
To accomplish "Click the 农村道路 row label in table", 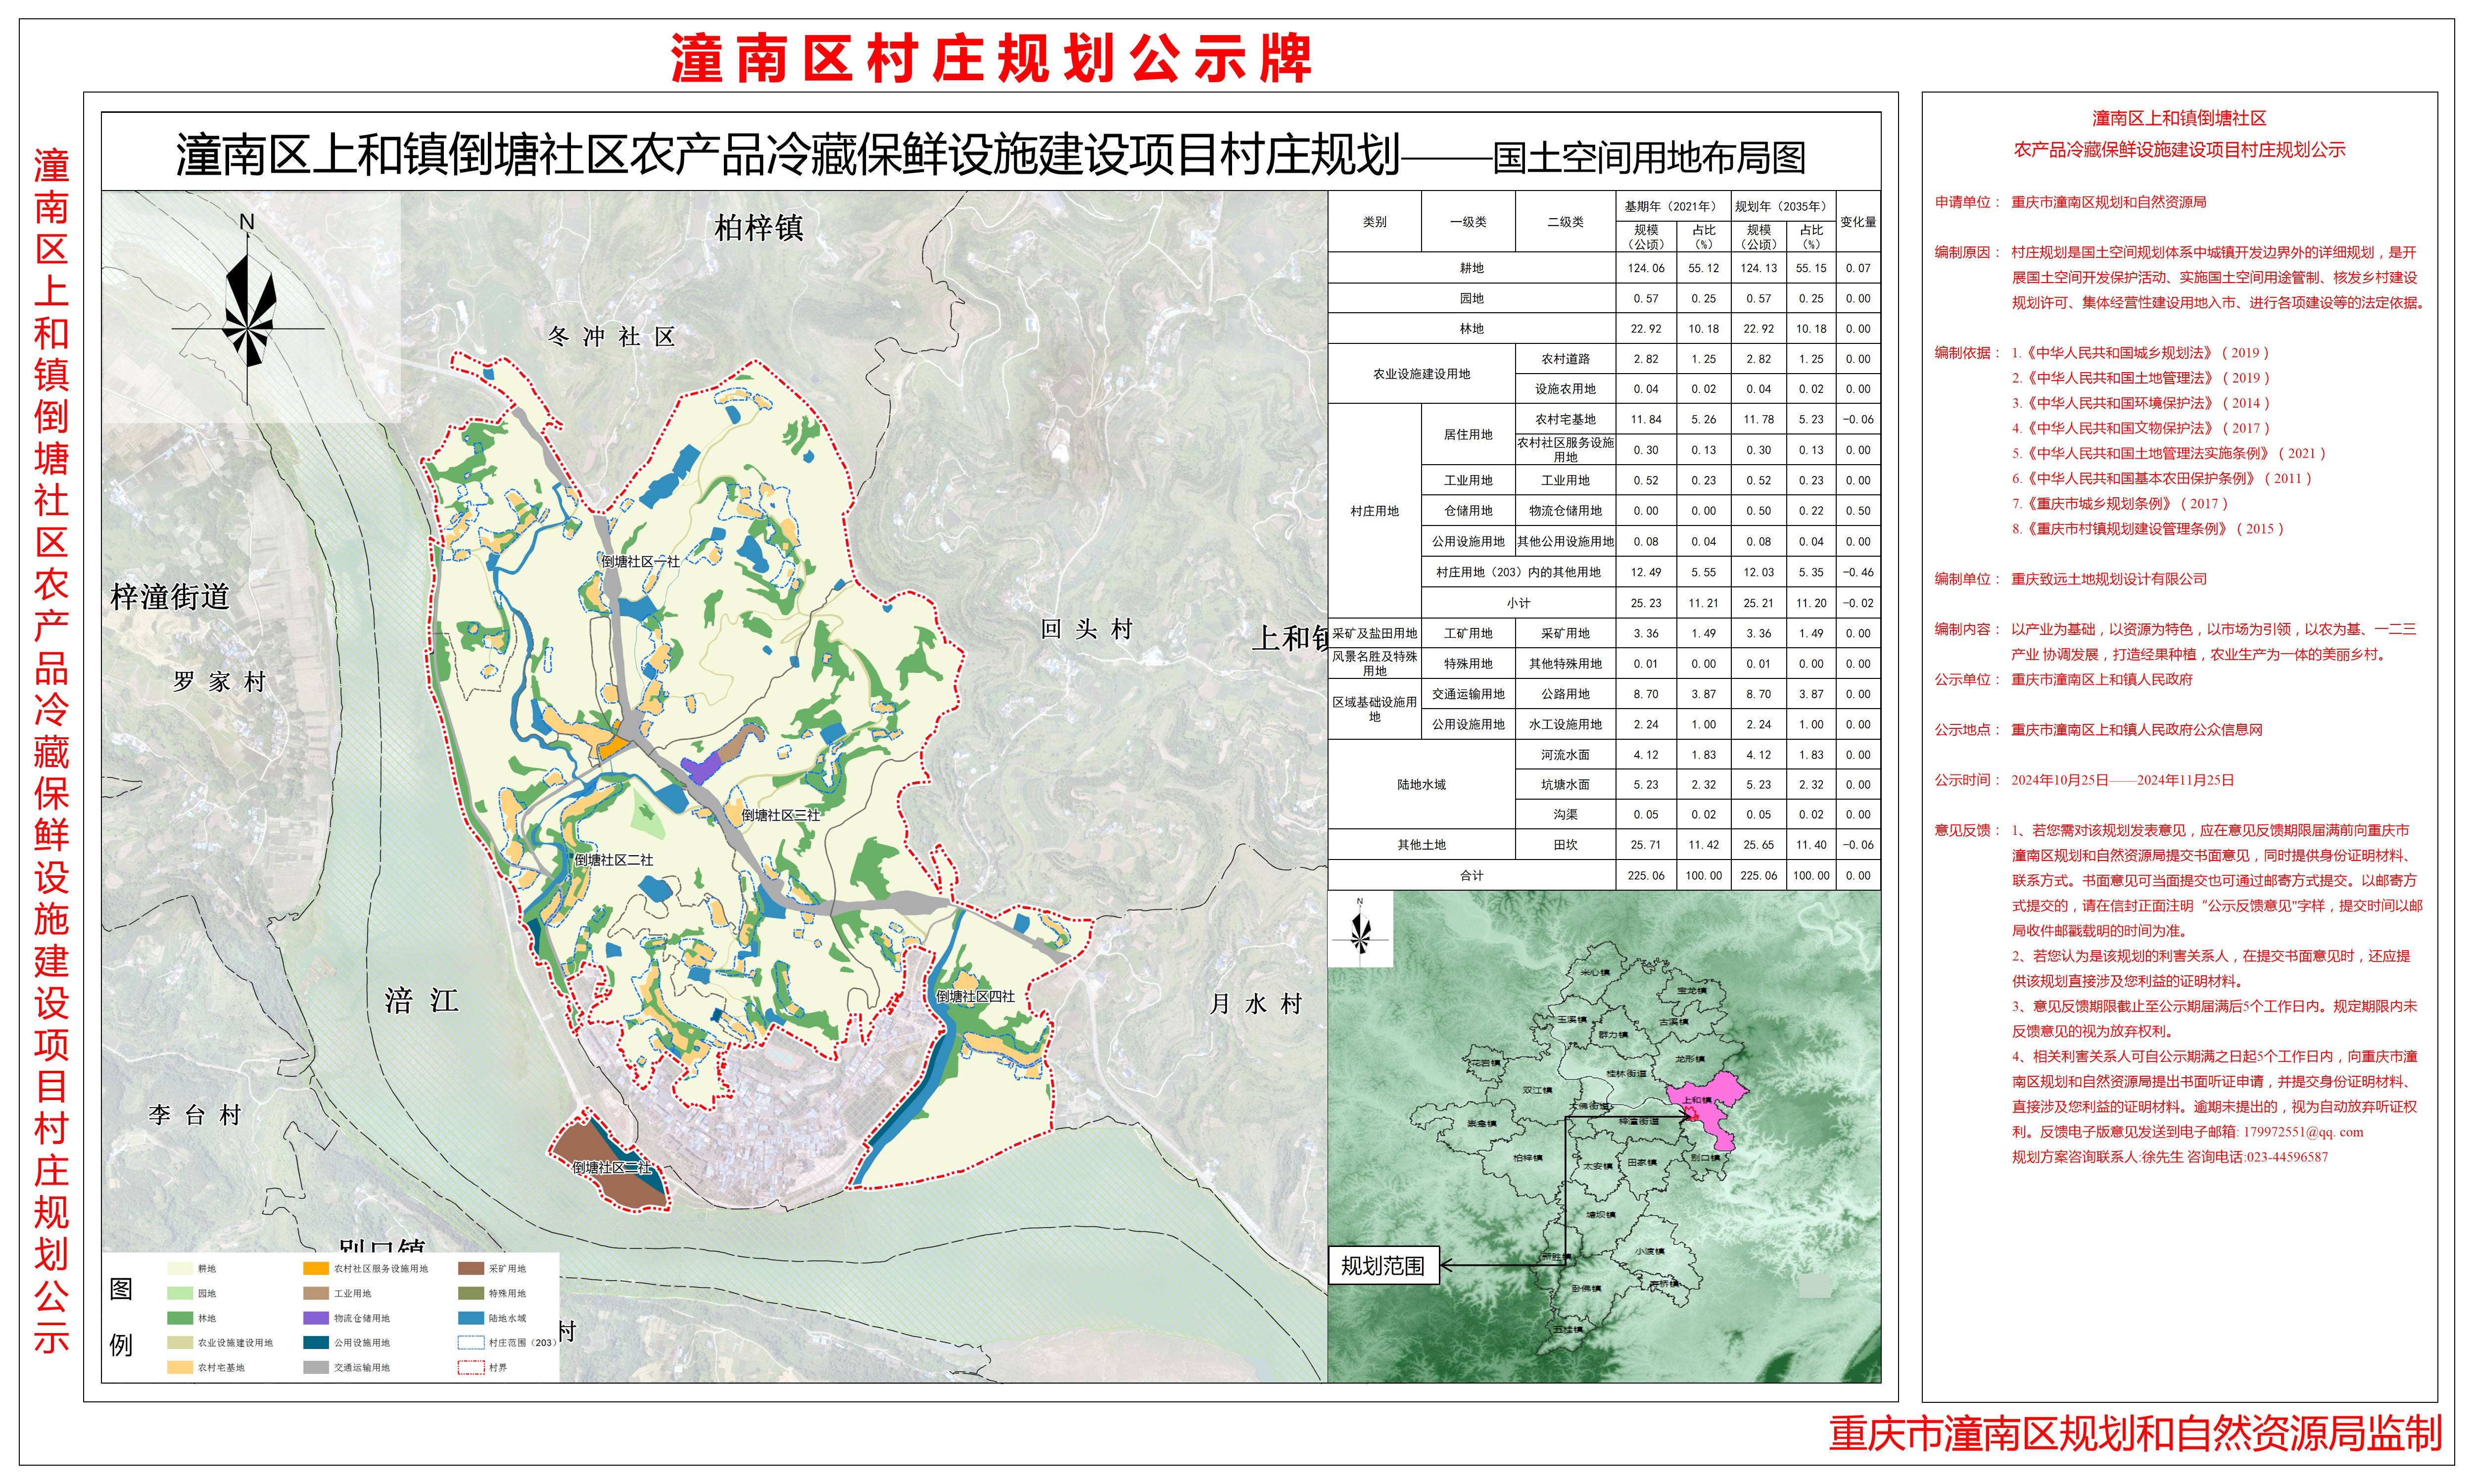I will [1566, 359].
